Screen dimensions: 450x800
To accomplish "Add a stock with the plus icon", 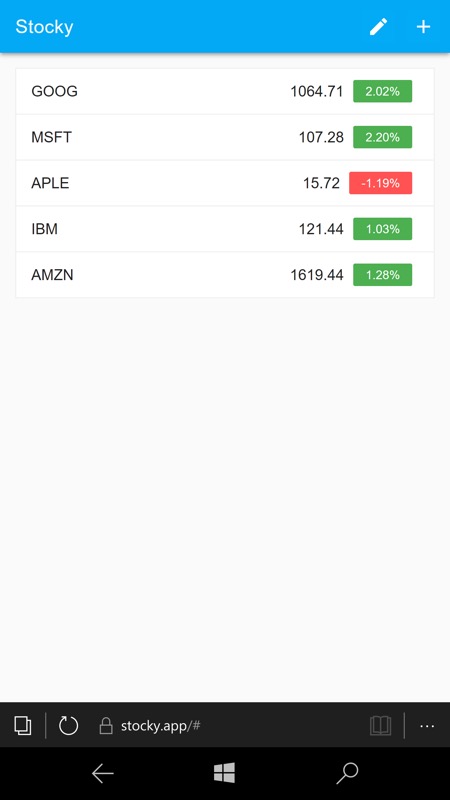I will tap(423, 27).
